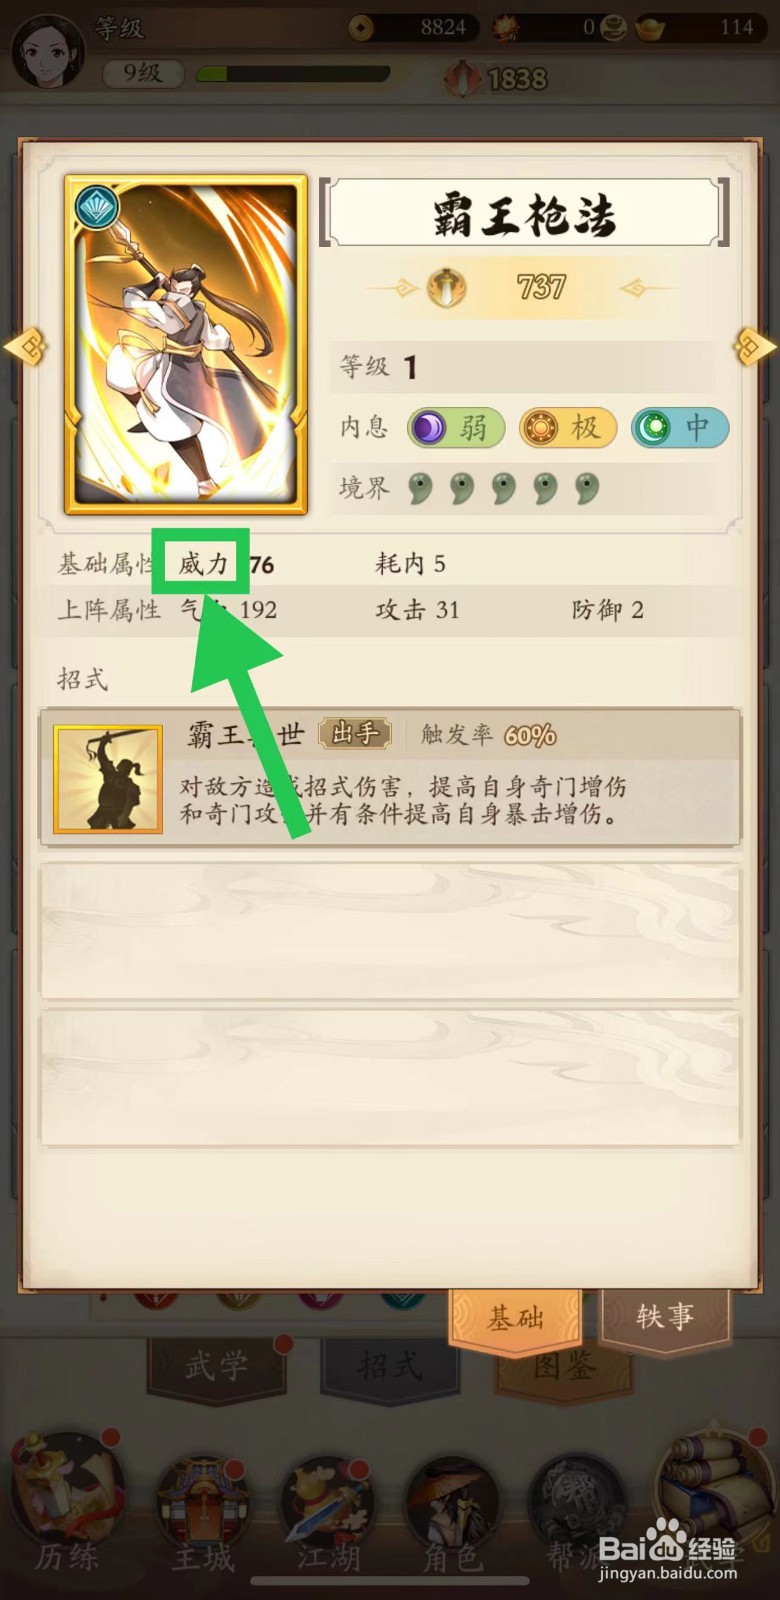Screen dimensions: 780x1600
Task: Select the 招式 bottom tab
Action: click(389, 1365)
